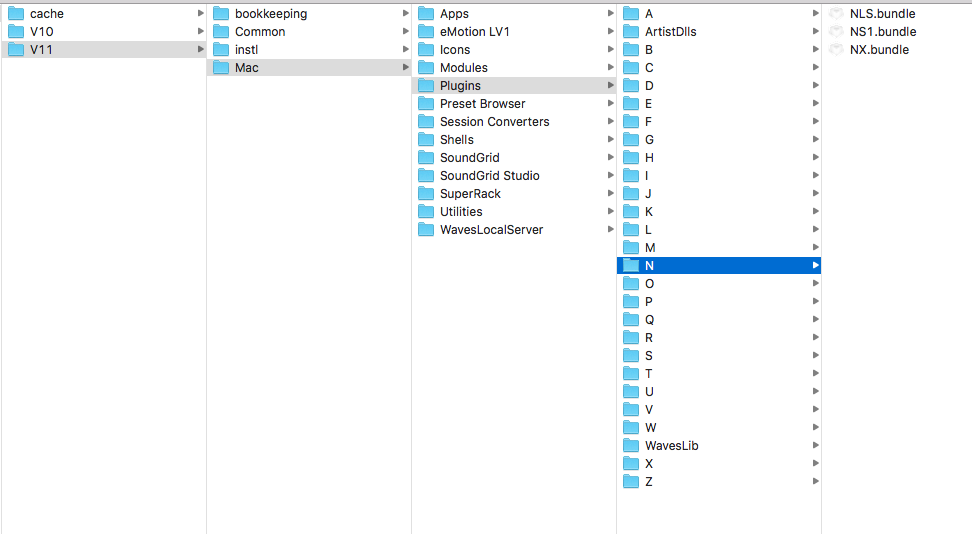Open the folder named U
This screenshot has width=972, height=534.
pos(719,391)
